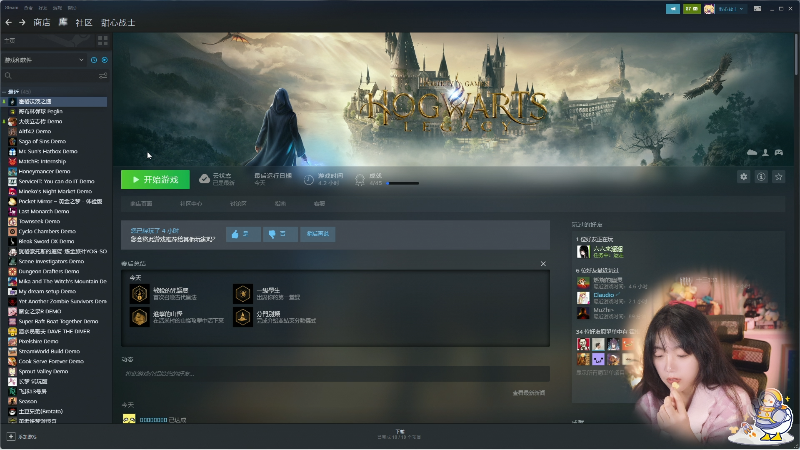
Task: Enter Big Picture mode icon
Action: [758, 9]
